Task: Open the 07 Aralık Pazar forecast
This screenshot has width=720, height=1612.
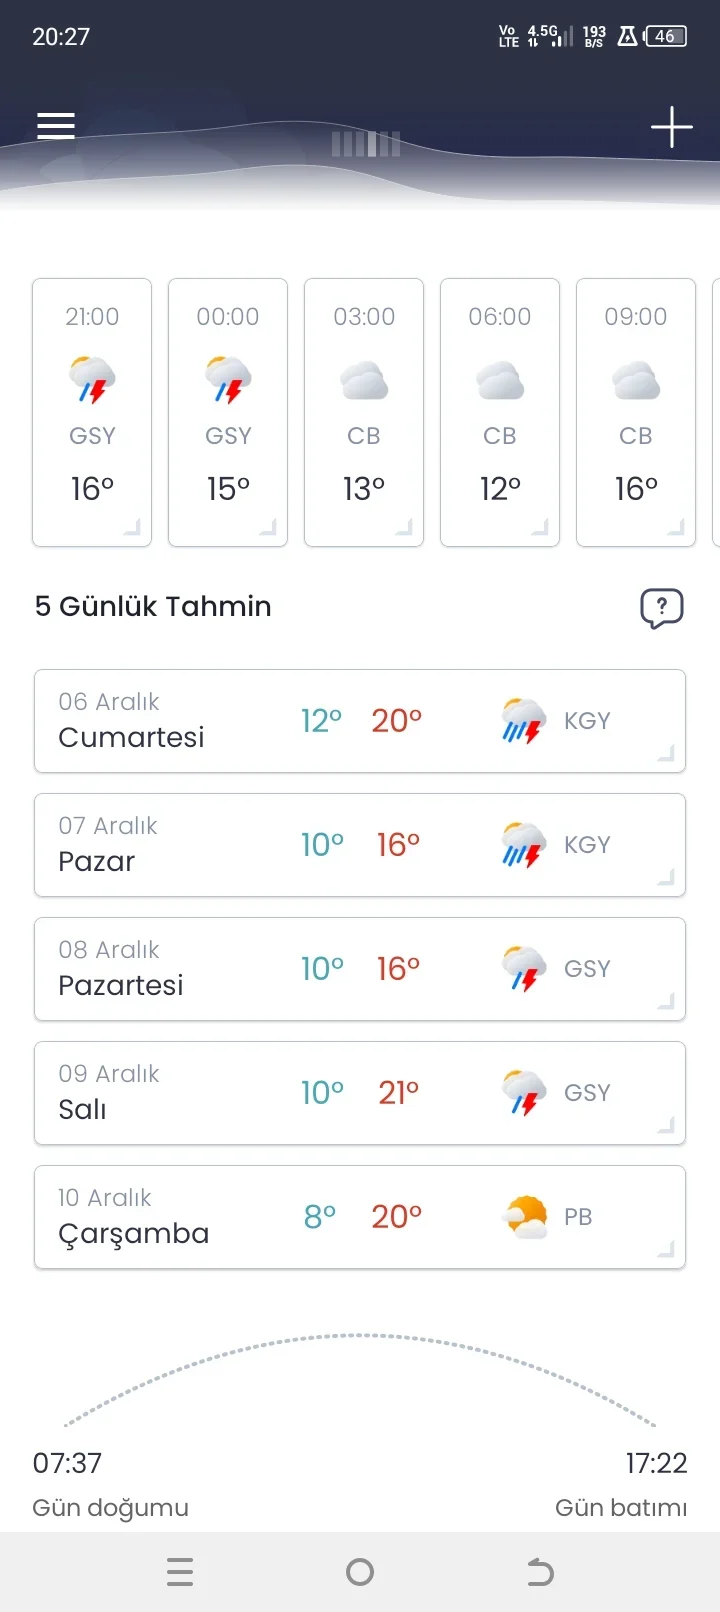Action: 360,845
